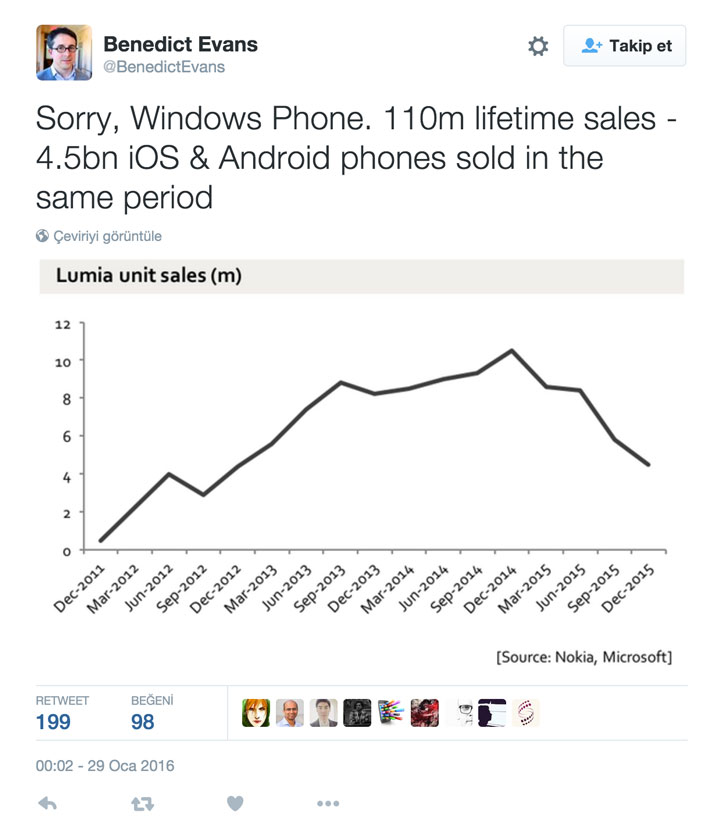Open the pink swirl logo avatar
728x837 pixels.
[526, 713]
